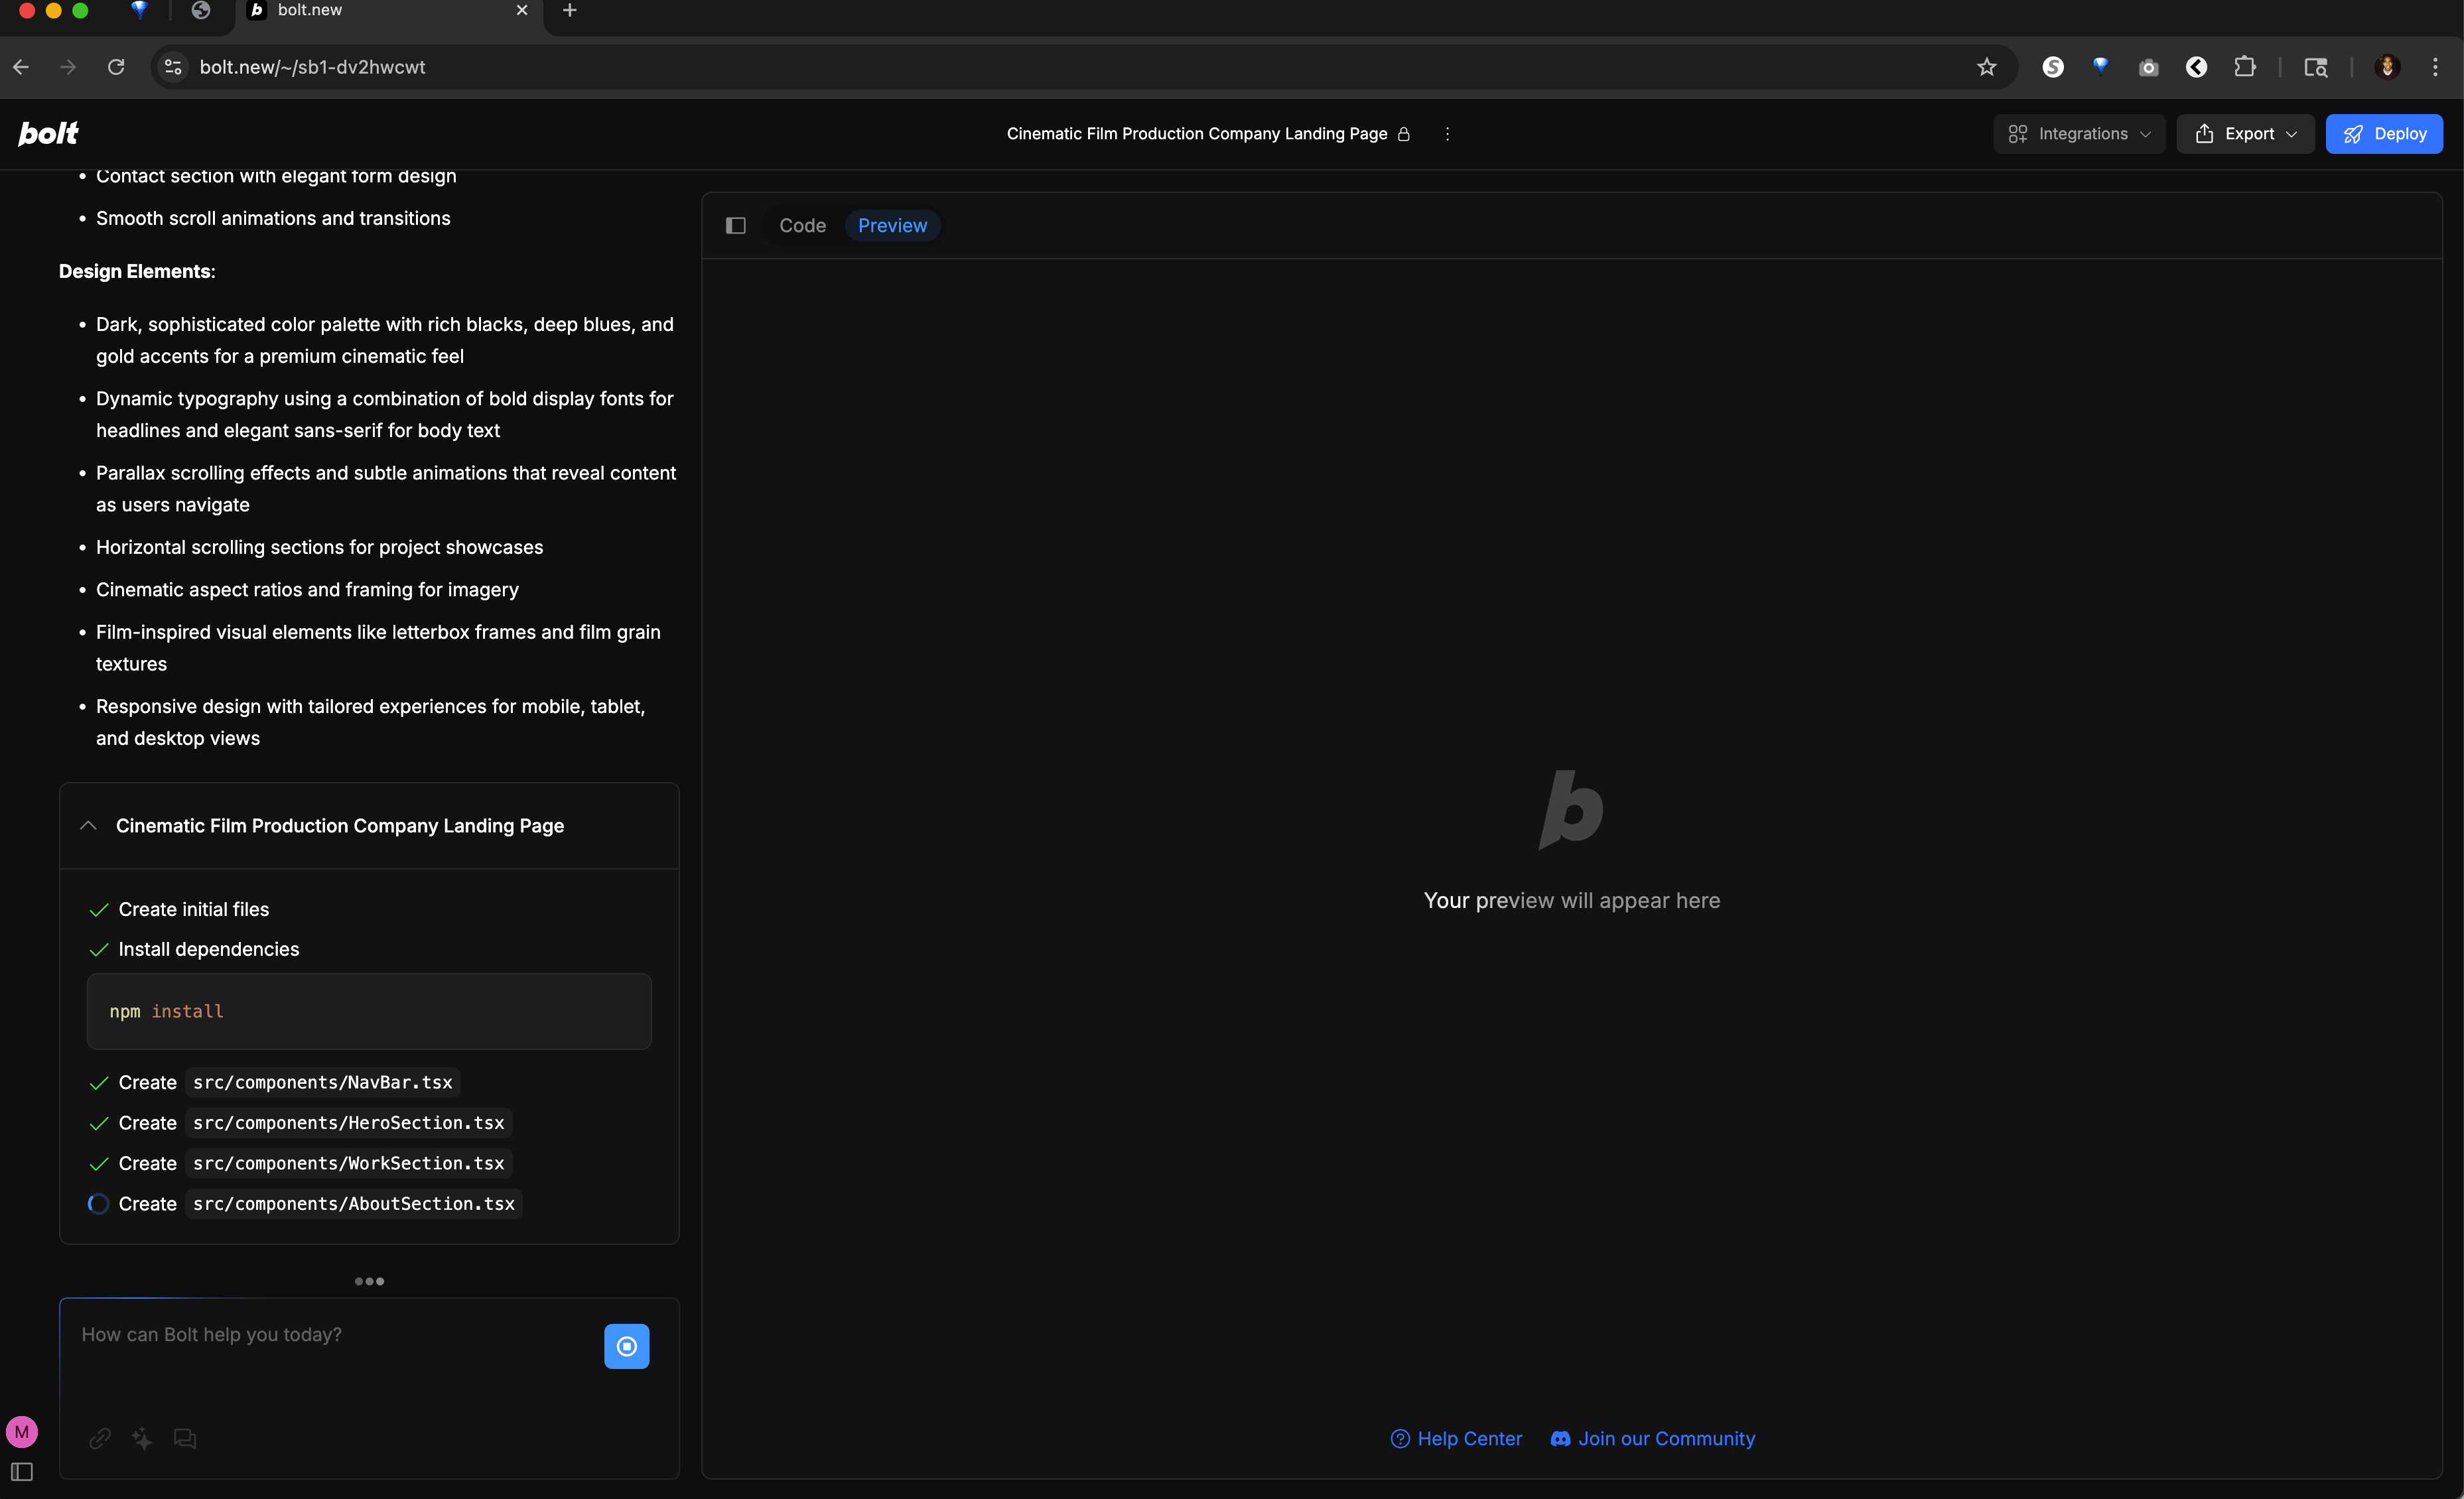Open the Chrome three-dot menu
The image size is (2464, 1499).
point(2435,67)
